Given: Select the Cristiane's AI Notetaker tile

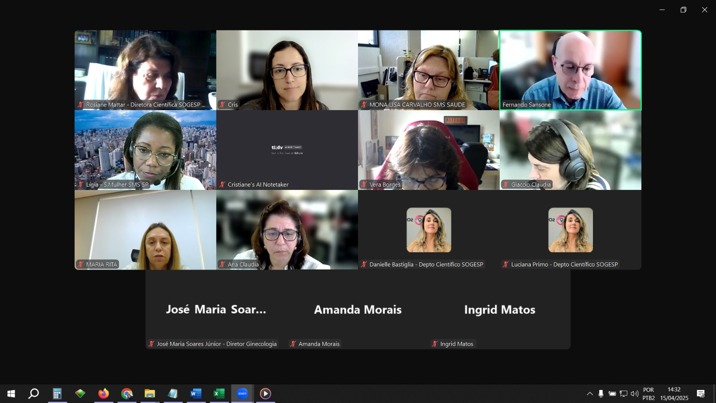Looking at the screenshot, I should pyautogui.click(x=287, y=149).
